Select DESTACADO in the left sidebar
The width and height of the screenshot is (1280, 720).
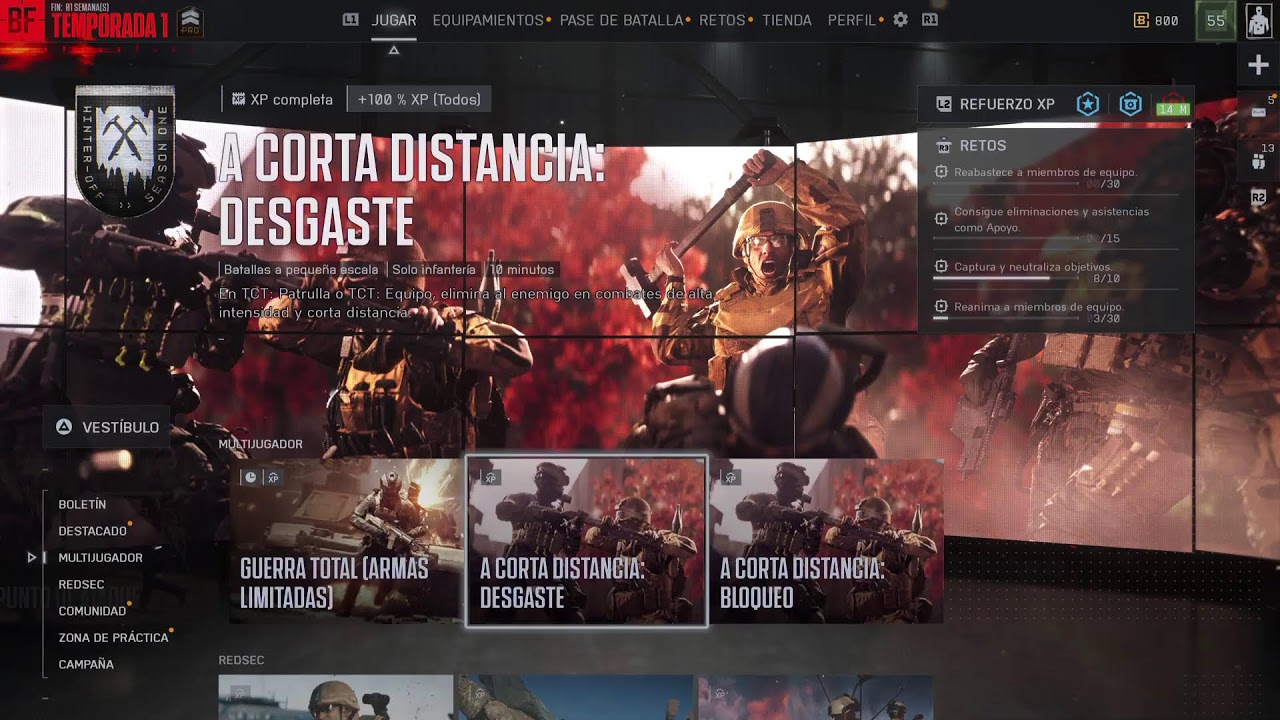92,531
